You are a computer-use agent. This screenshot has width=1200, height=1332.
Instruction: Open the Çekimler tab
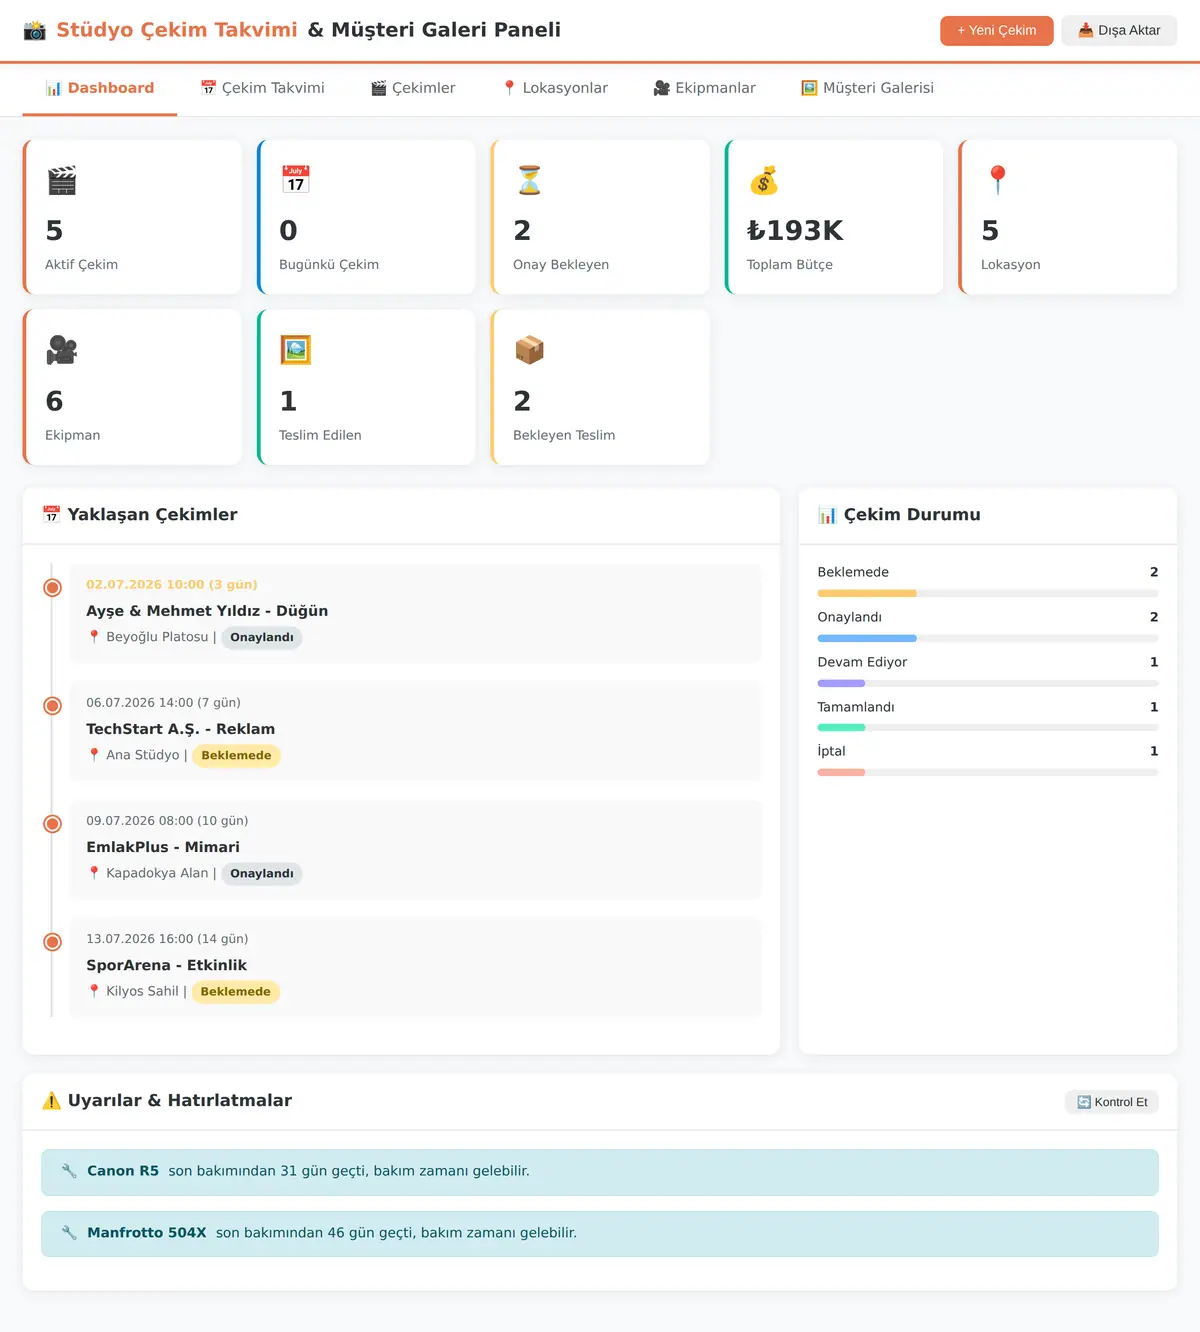point(413,88)
